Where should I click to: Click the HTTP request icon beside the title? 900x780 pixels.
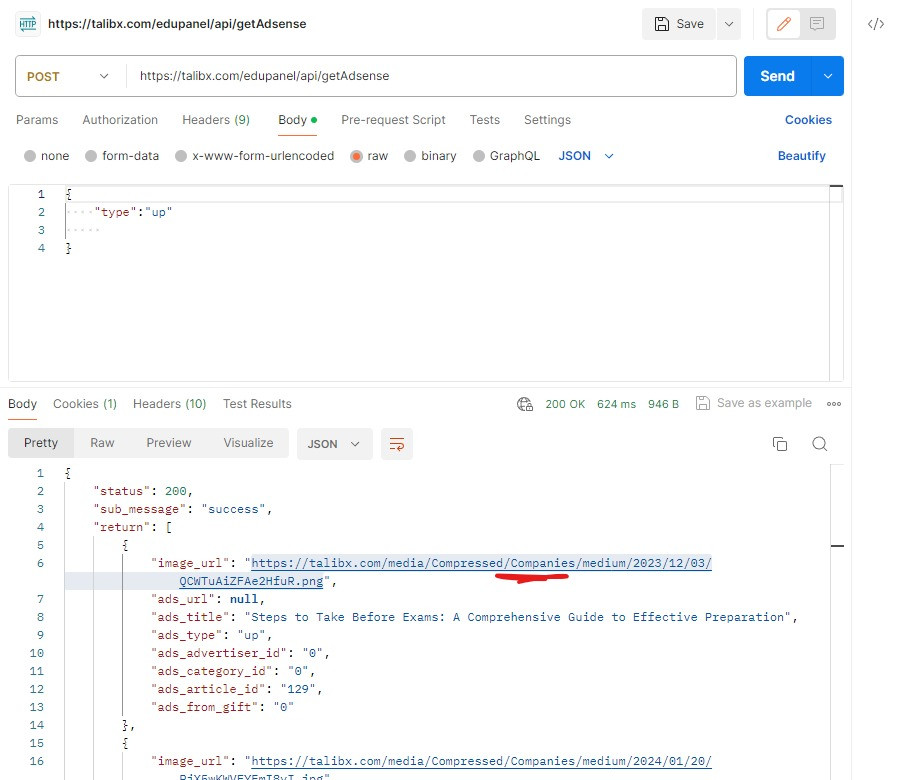[x=28, y=24]
